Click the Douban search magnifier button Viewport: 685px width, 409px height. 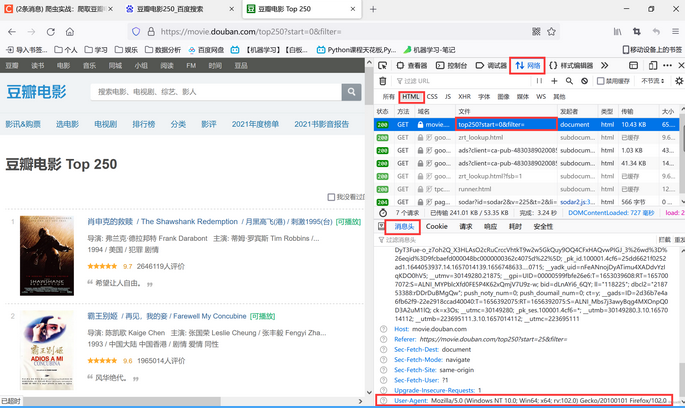(351, 92)
